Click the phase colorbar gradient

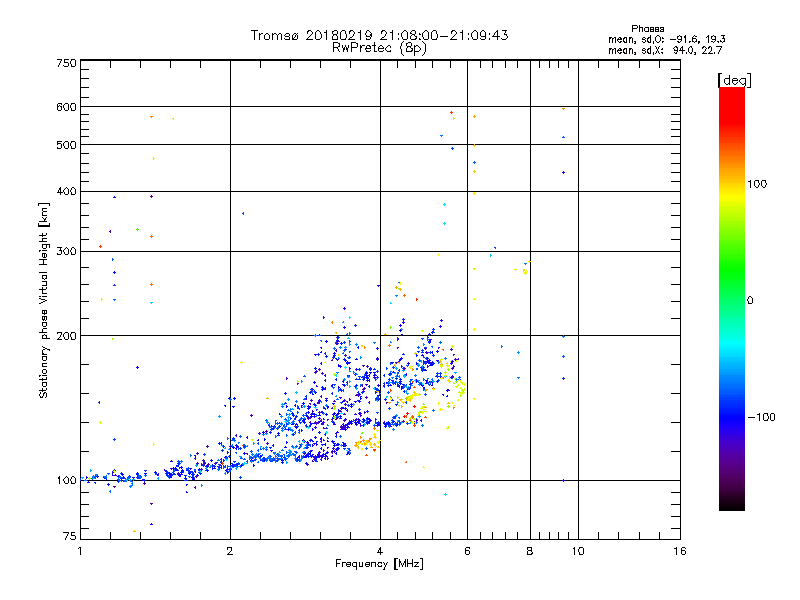pyautogui.click(x=732, y=298)
